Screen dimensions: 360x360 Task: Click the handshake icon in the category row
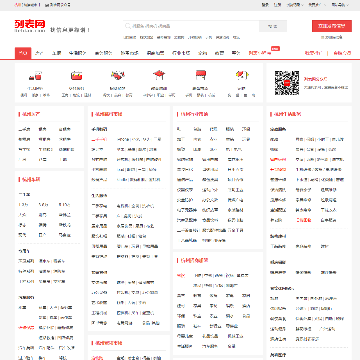pos(117,76)
